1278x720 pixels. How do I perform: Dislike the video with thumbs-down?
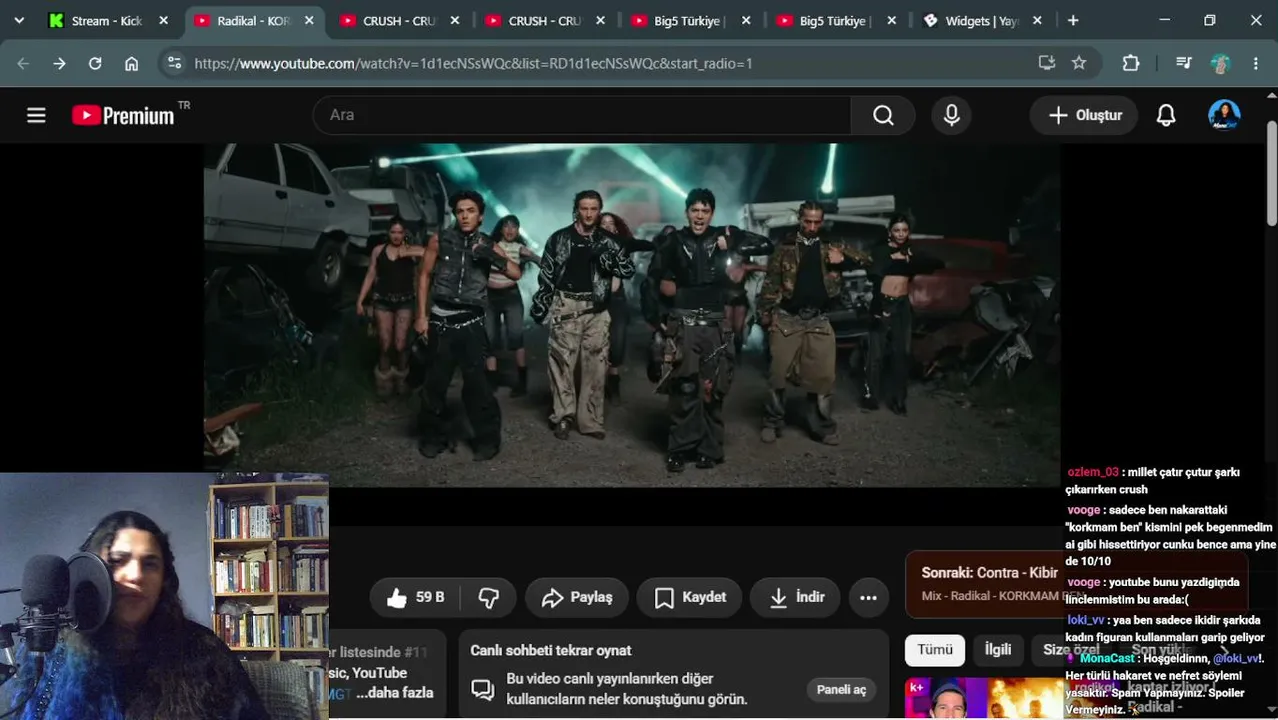click(x=489, y=597)
